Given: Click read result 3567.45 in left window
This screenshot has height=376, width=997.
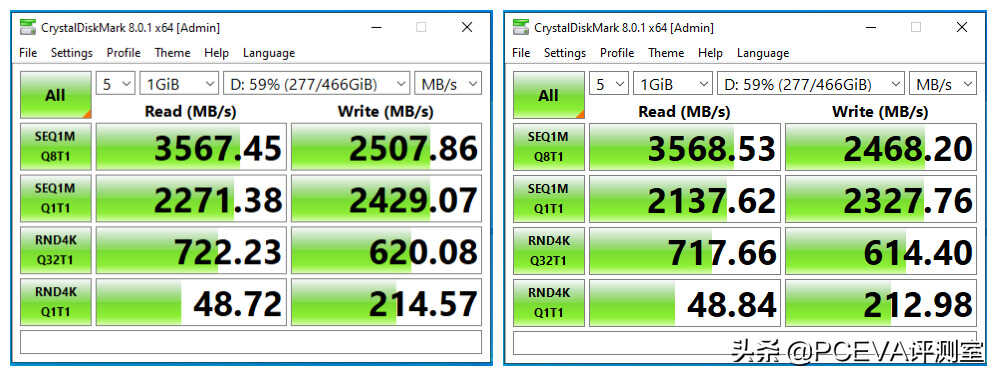Looking at the screenshot, I should 191,147.
